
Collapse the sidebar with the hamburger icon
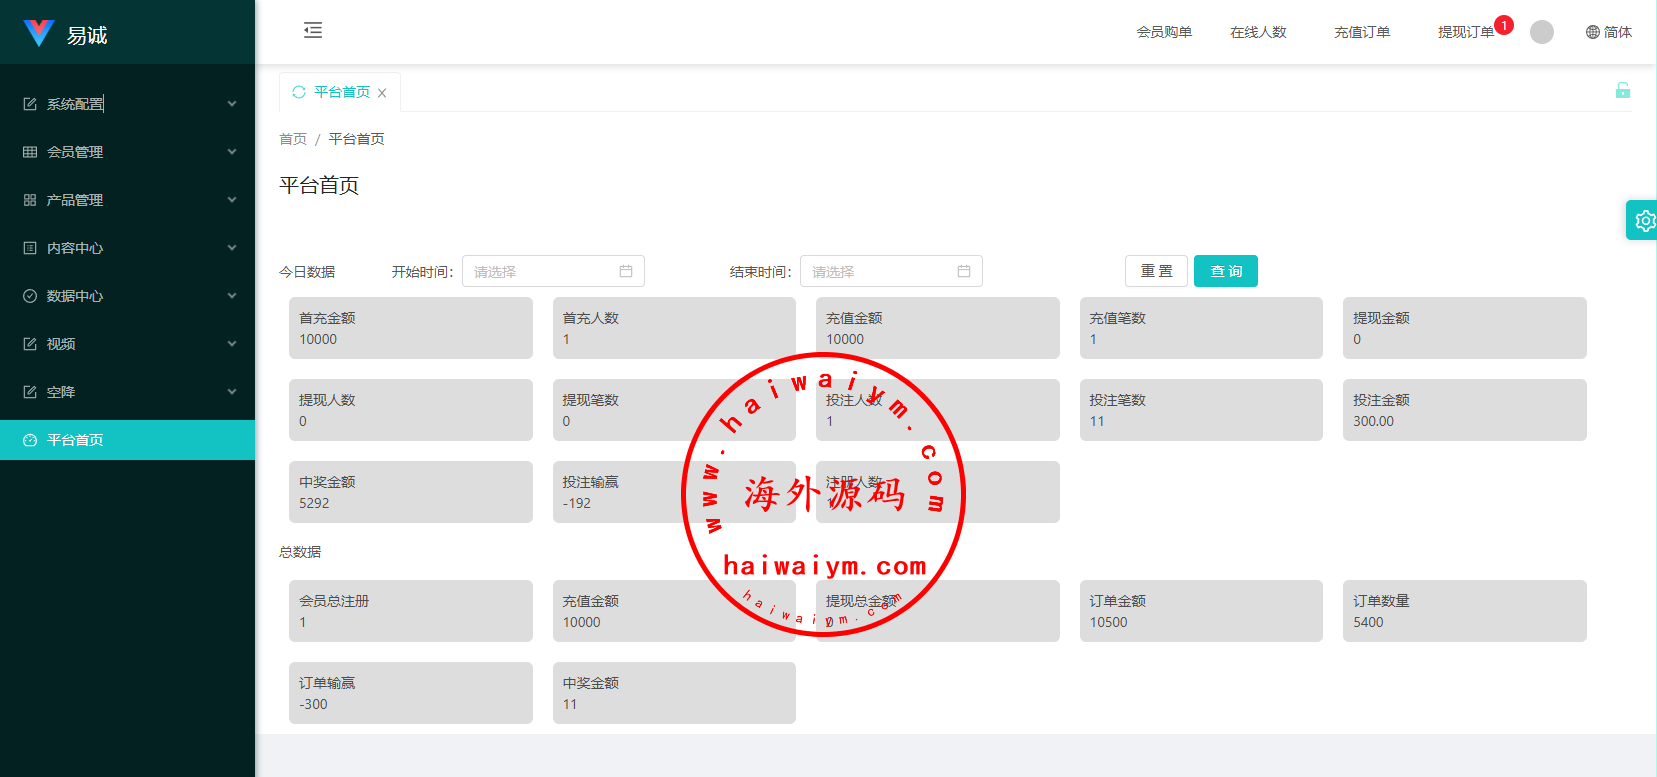coord(313,30)
